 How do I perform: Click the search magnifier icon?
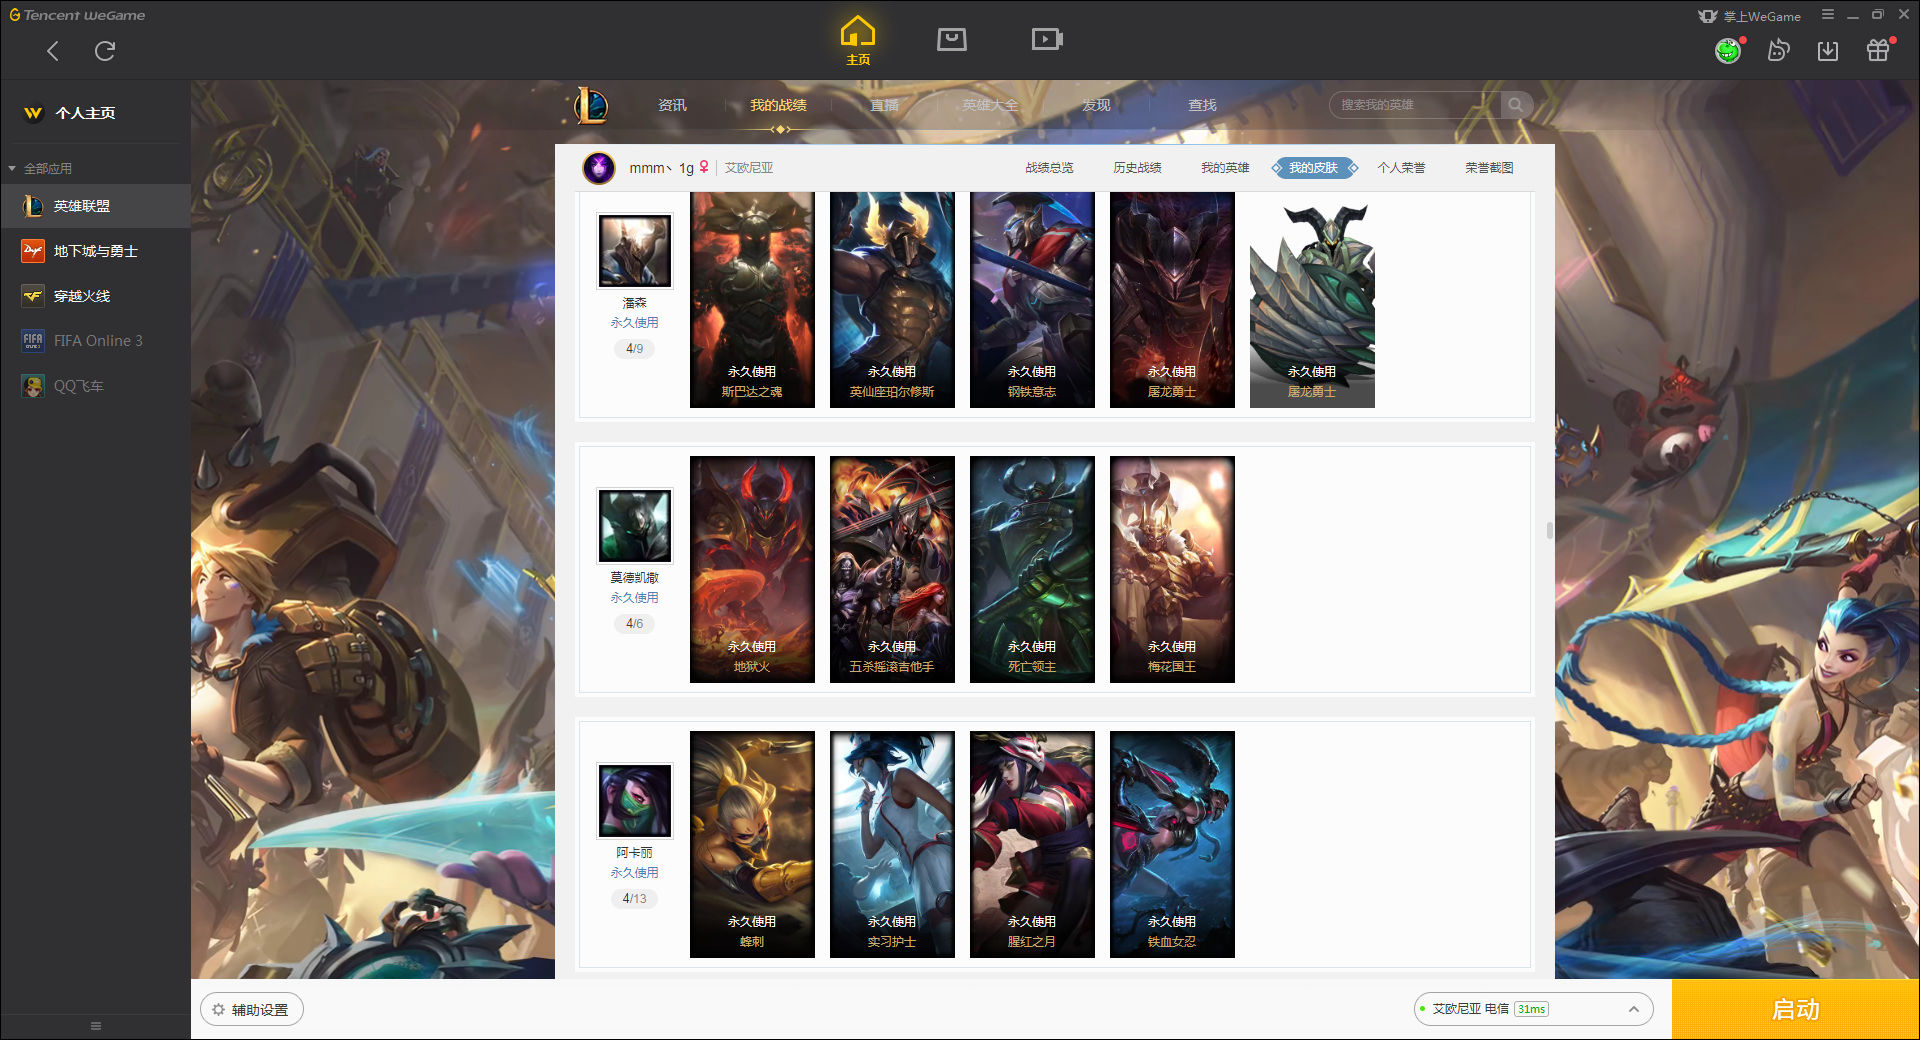tap(1516, 105)
